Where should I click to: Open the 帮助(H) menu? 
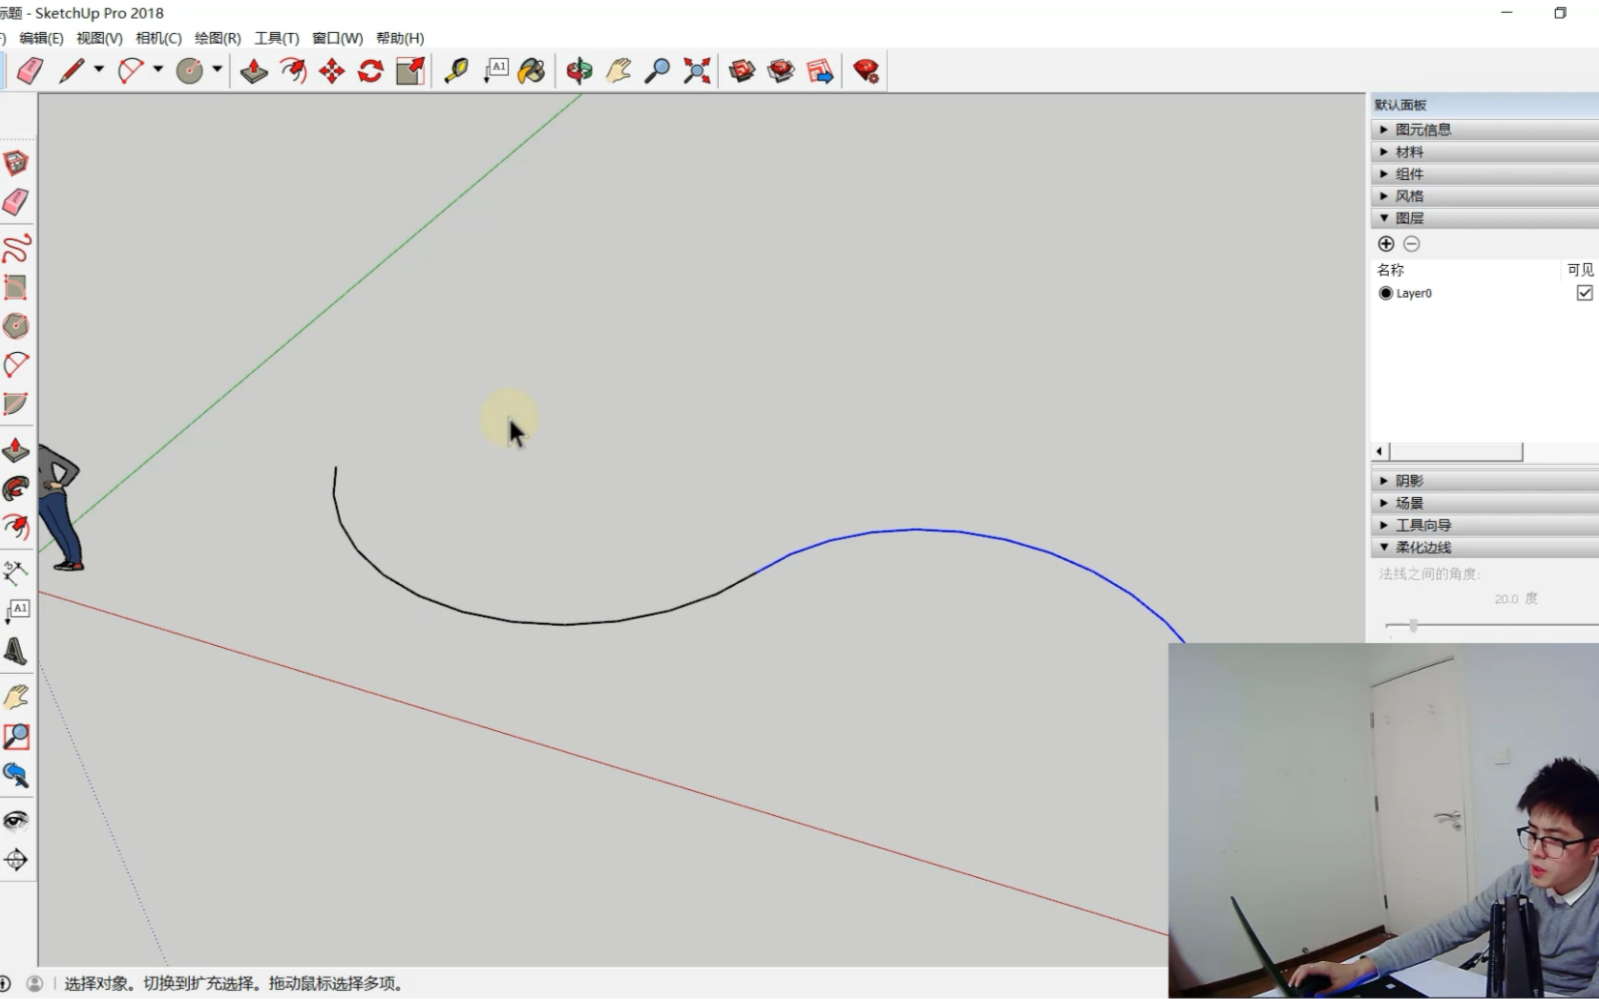click(400, 38)
